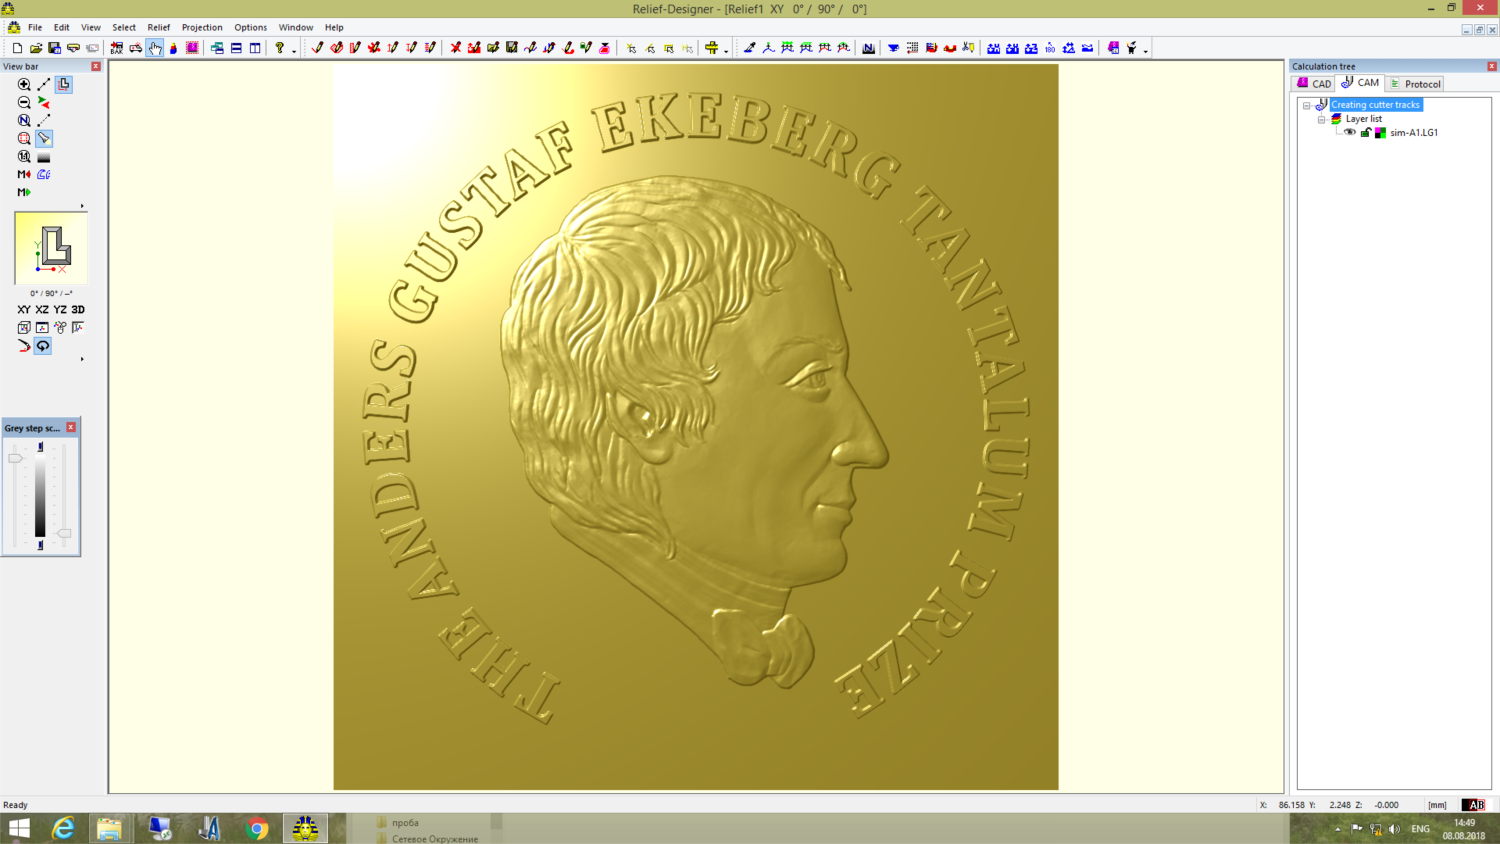Switch to the Protocol tab

[1415, 84]
